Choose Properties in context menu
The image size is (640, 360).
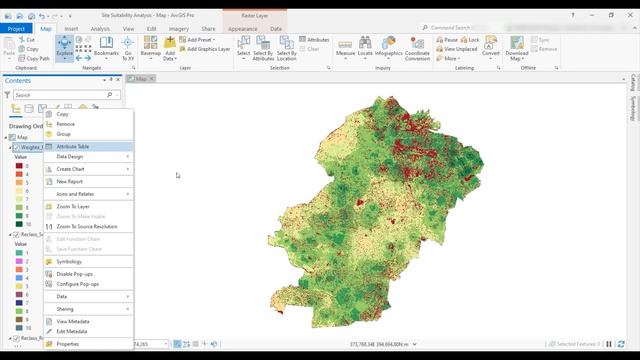[x=88, y=344]
